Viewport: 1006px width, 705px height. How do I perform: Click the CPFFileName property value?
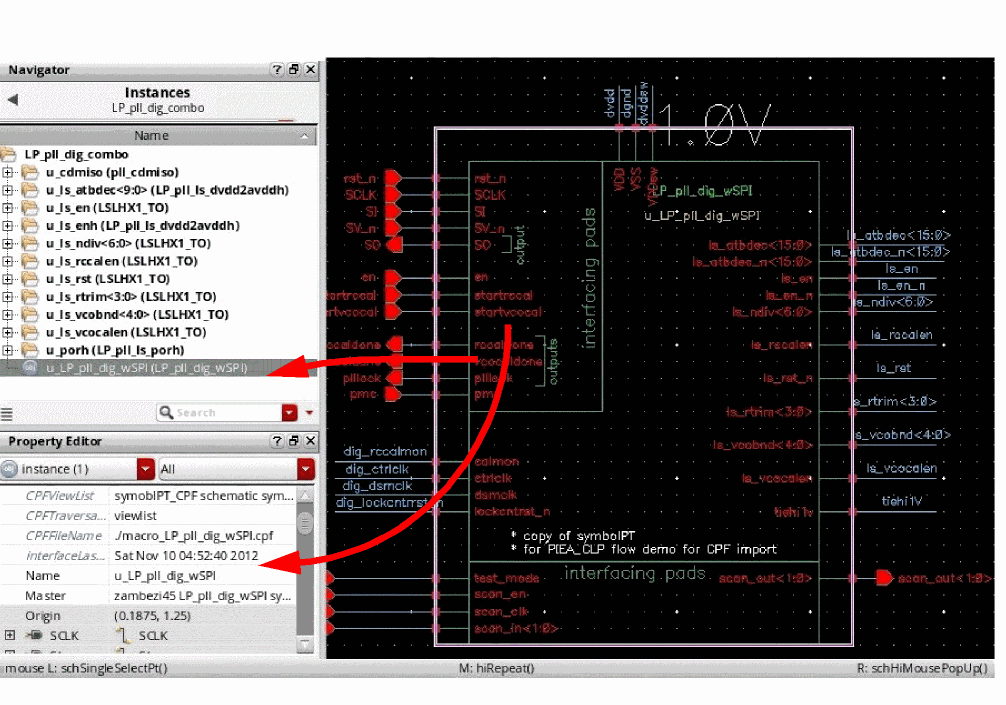[194, 536]
